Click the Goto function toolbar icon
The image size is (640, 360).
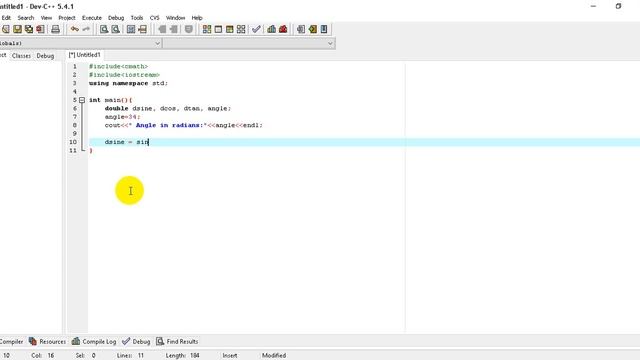click(x=131, y=29)
